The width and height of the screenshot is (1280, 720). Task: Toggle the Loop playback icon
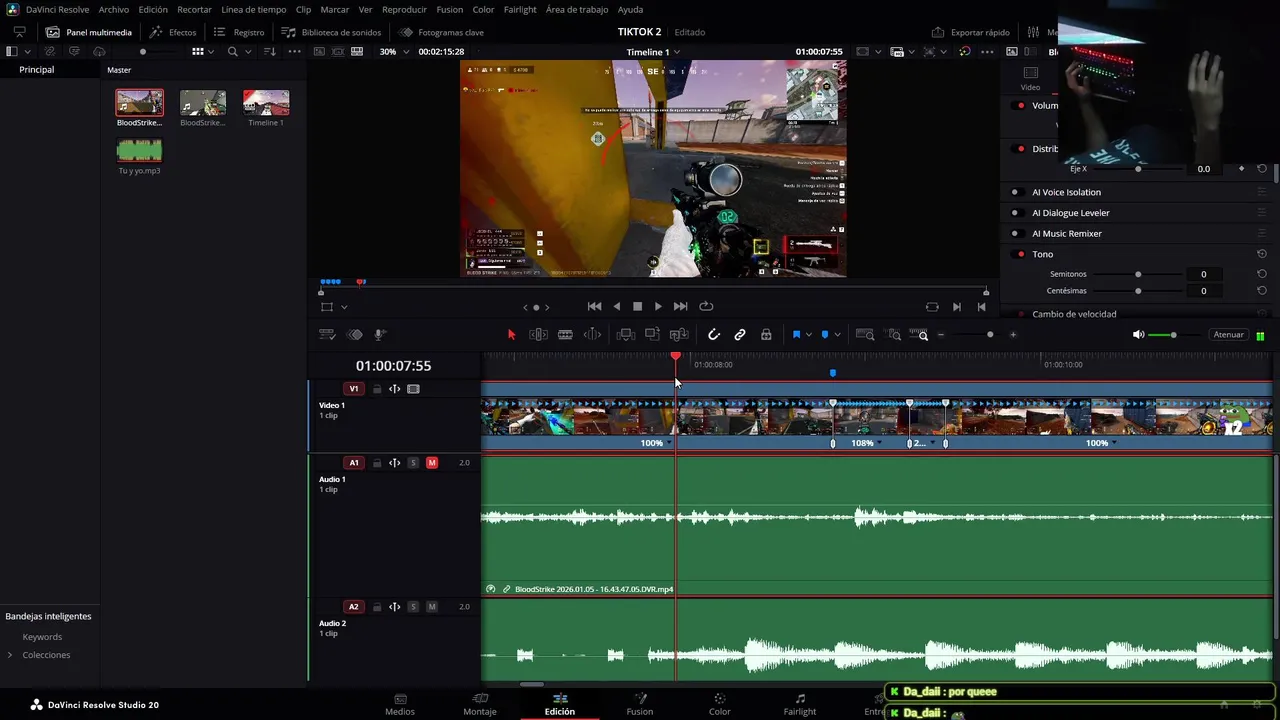[x=706, y=306]
